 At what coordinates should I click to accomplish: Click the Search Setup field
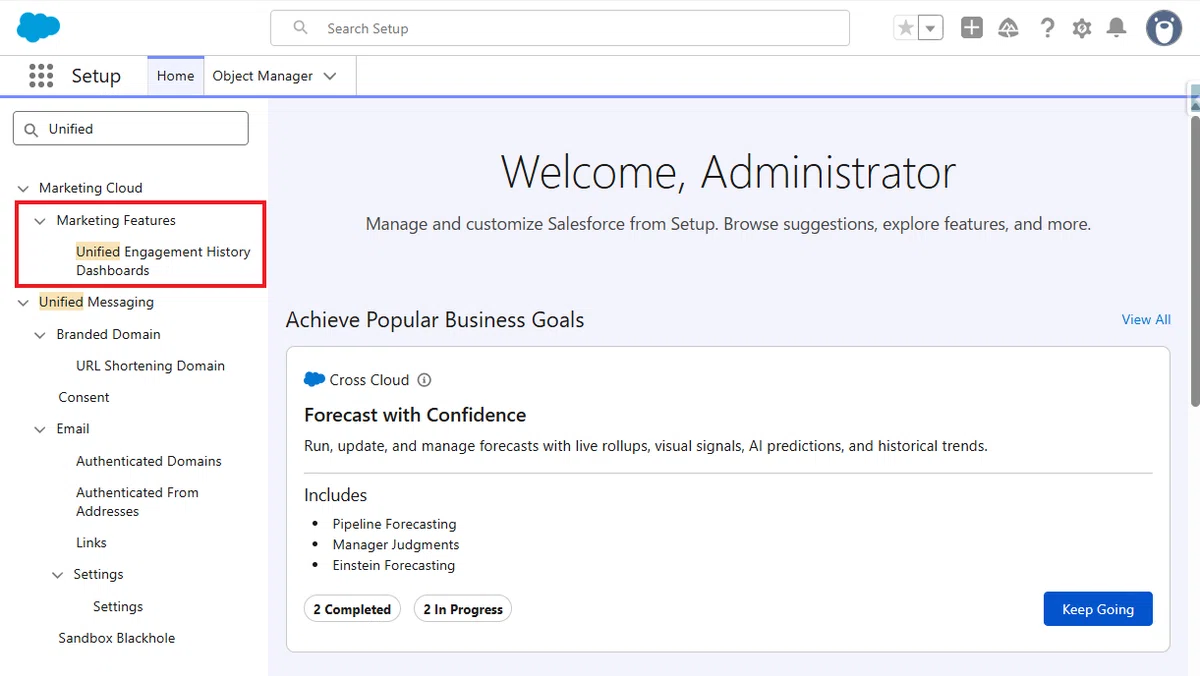tap(560, 28)
